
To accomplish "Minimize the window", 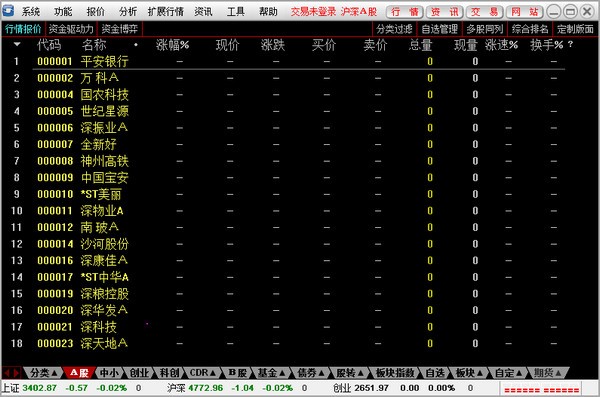I will (x=553, y=12).
